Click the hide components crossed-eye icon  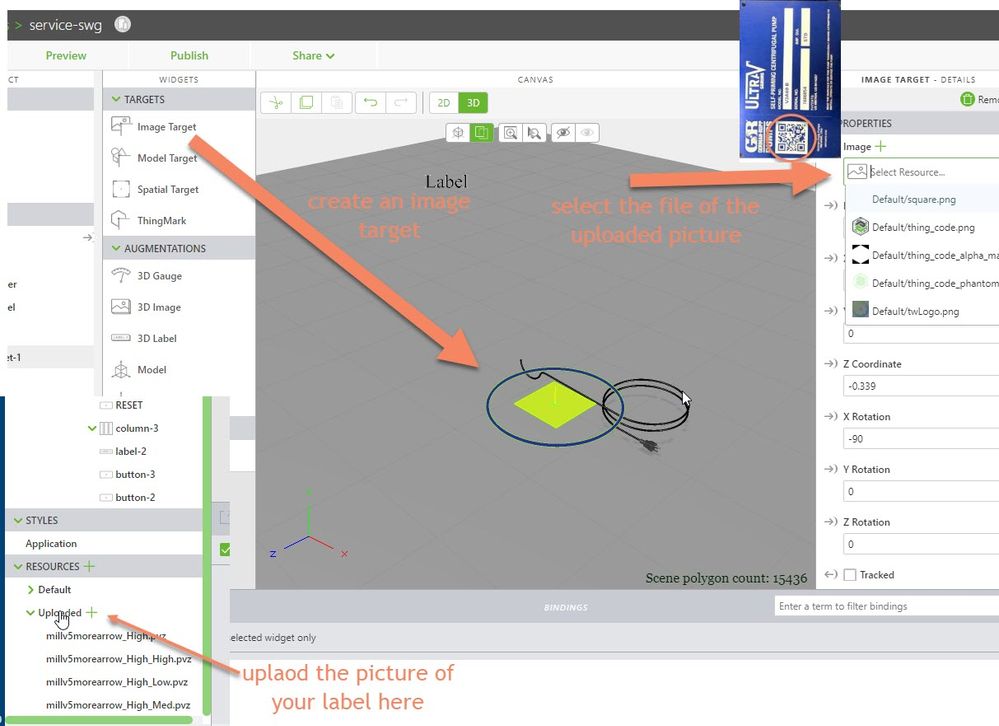coord(563,132)
